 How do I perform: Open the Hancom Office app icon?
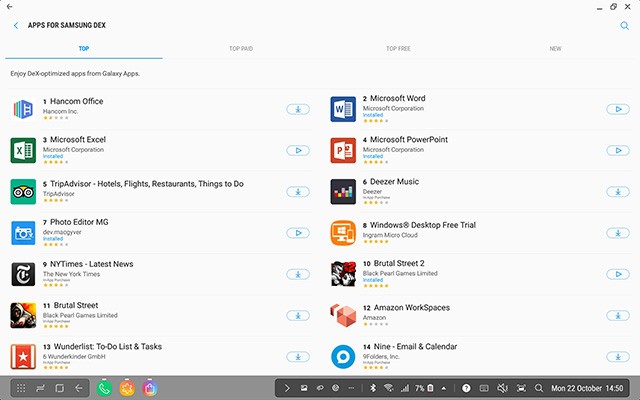tap(23, 109)
